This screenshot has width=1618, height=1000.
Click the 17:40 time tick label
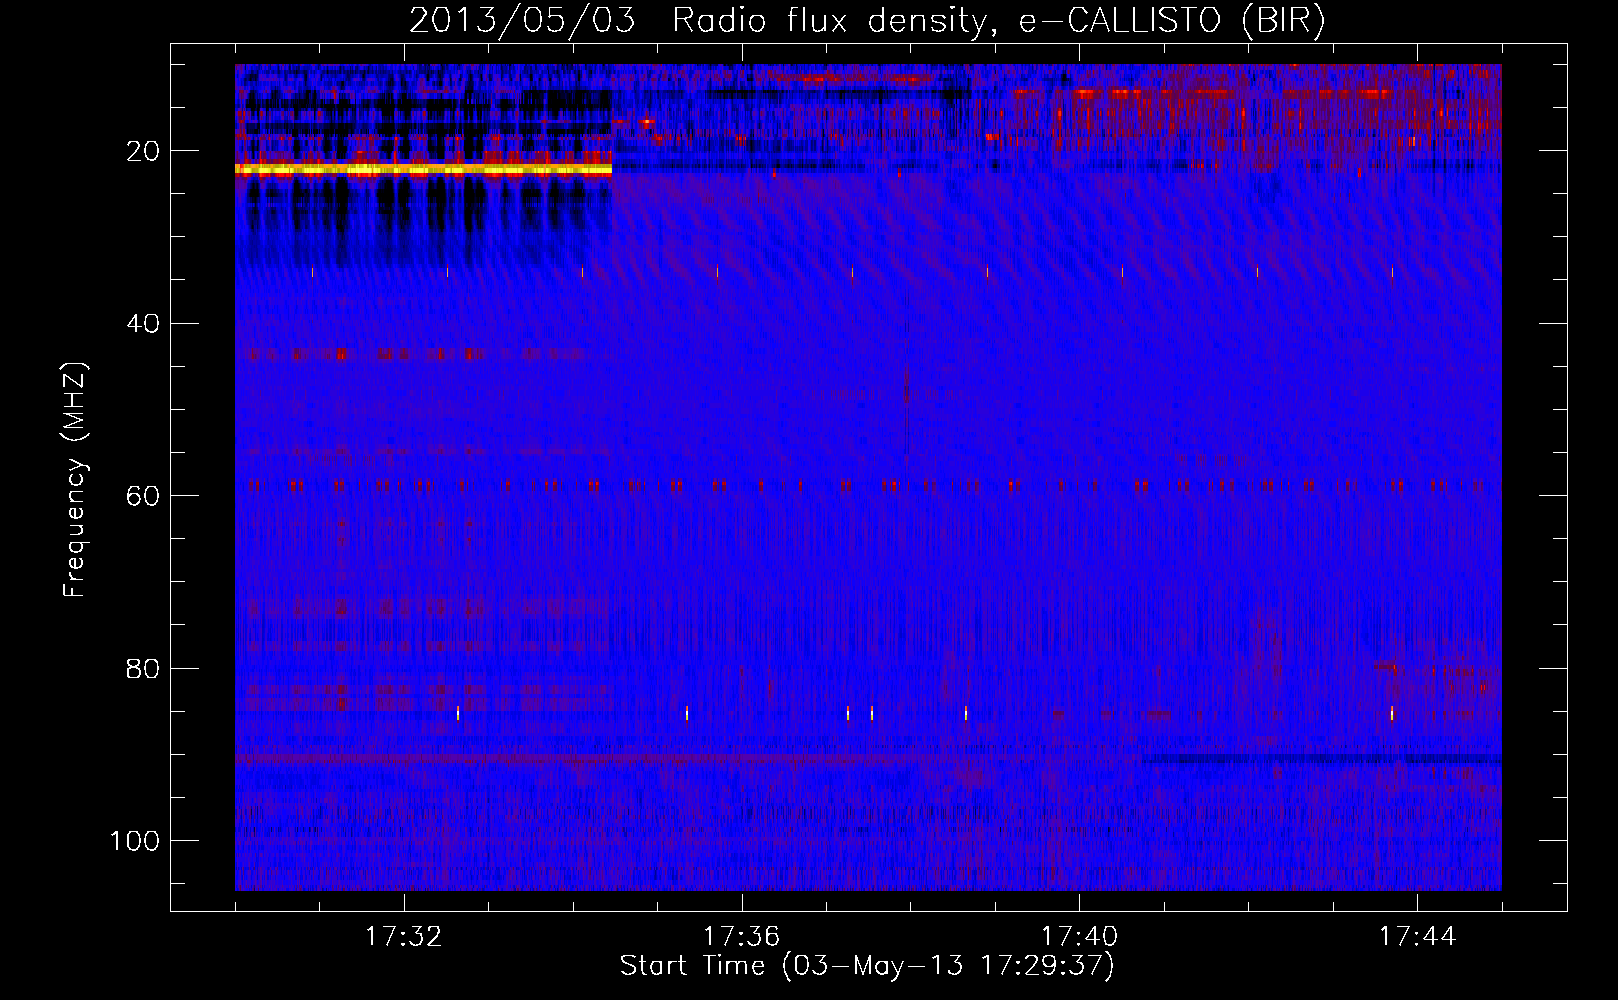tap(1080, 937)
